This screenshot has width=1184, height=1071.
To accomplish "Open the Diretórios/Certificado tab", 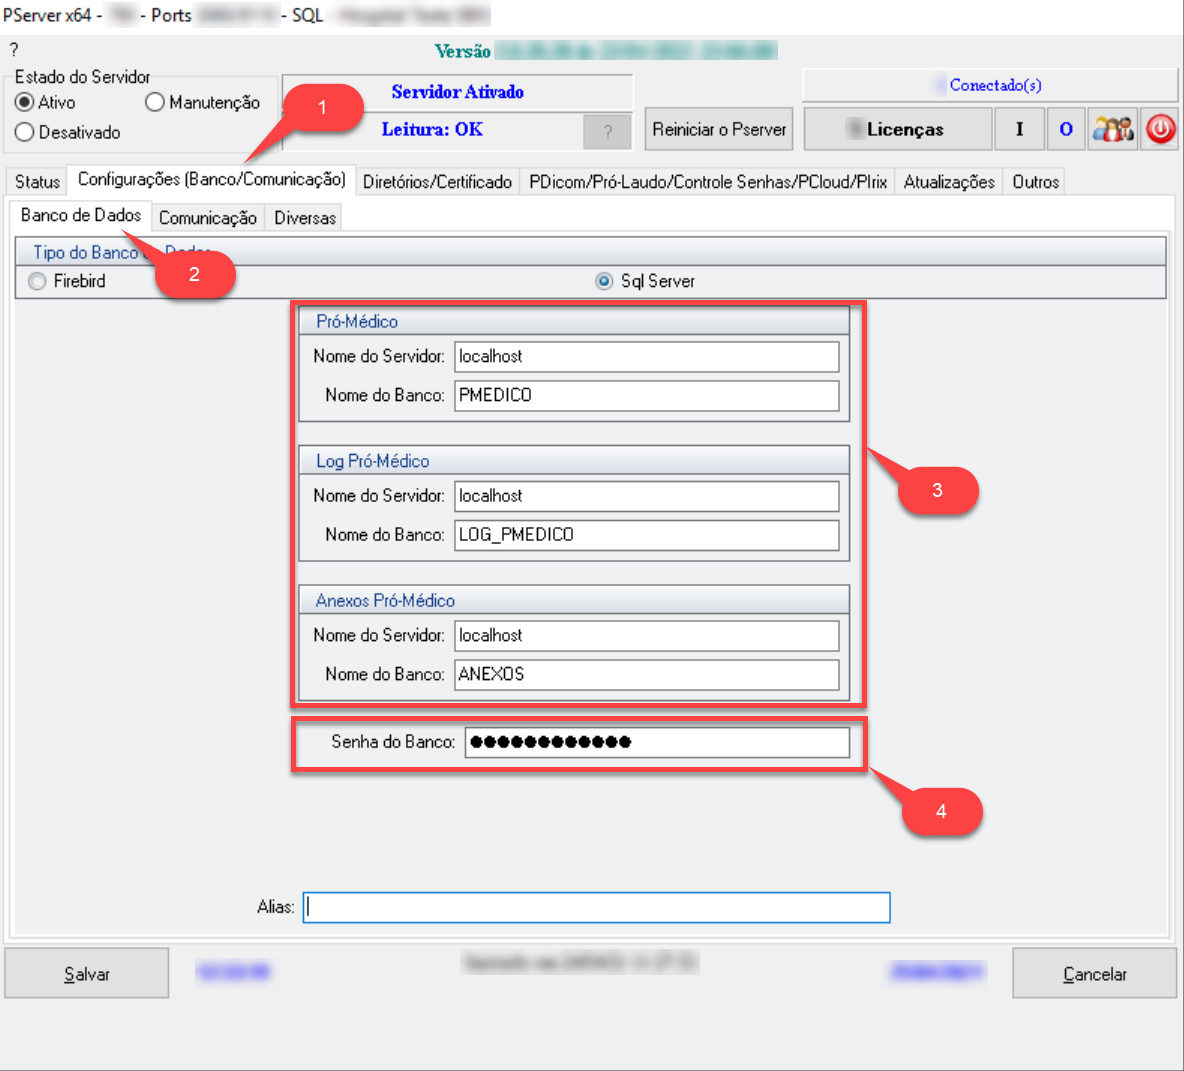I will point(437,182).
